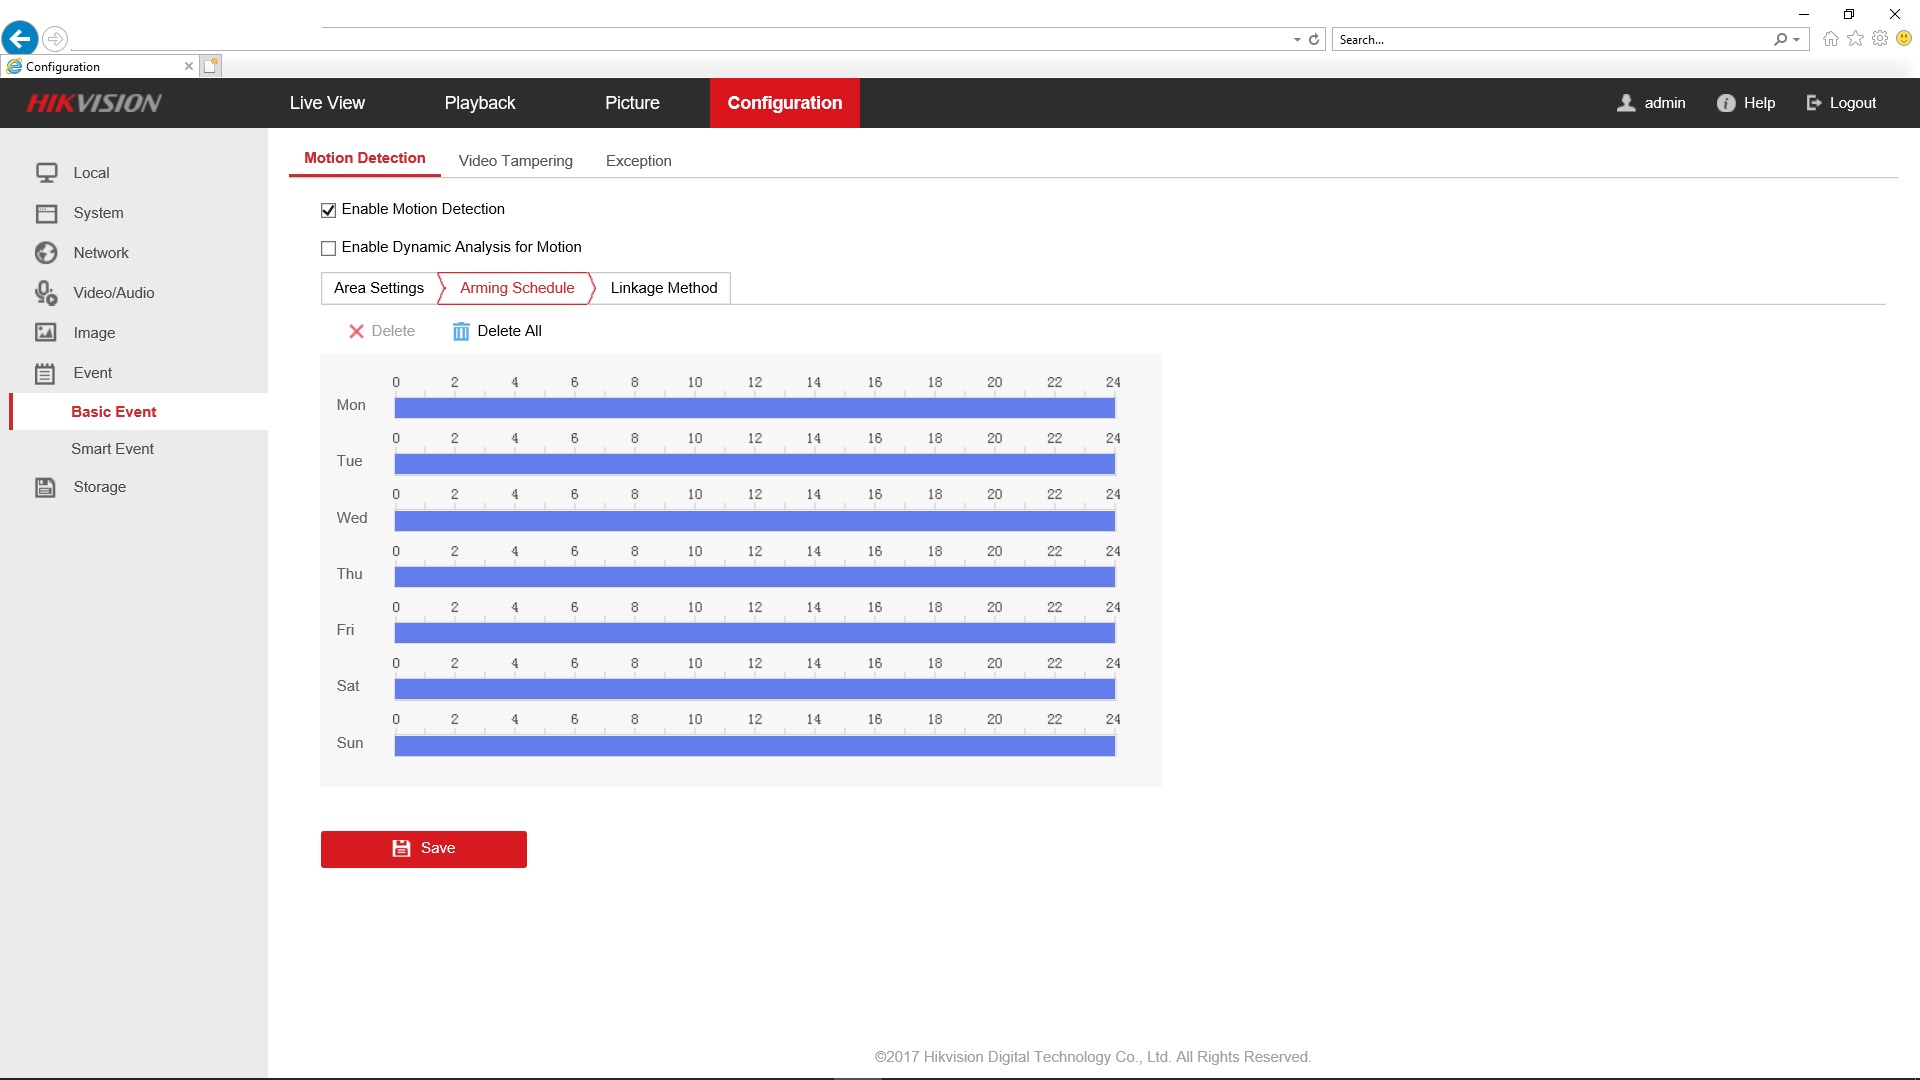Select the Video/Audio microphone icon
The height and width of the screenshot is (1080, 1920).
click(46, 293)
